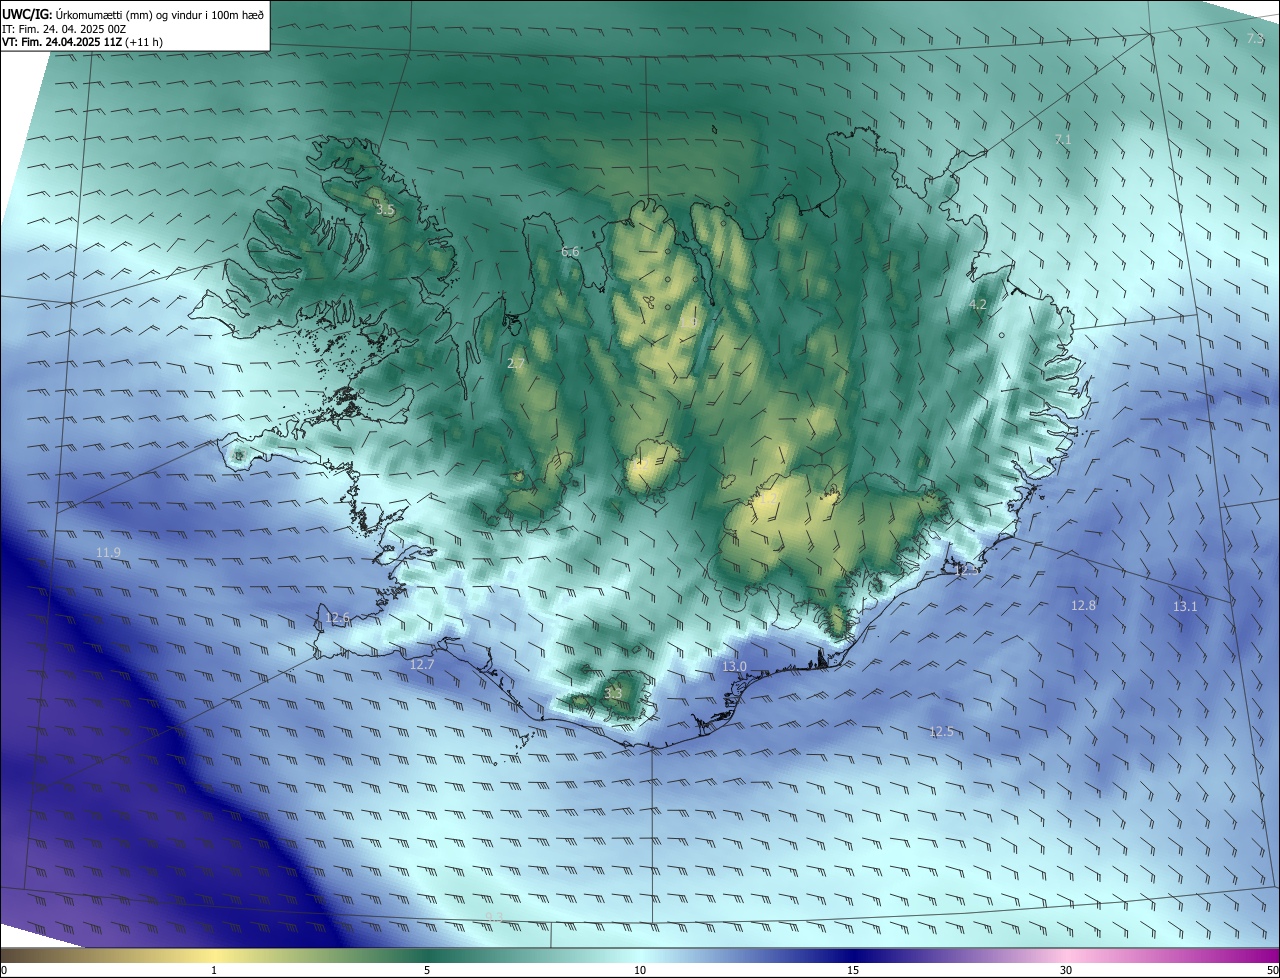The width and height of the screenshot is (1280, 978).
Task: Click the precipitation color scale bar
Action: coord(640,956)
